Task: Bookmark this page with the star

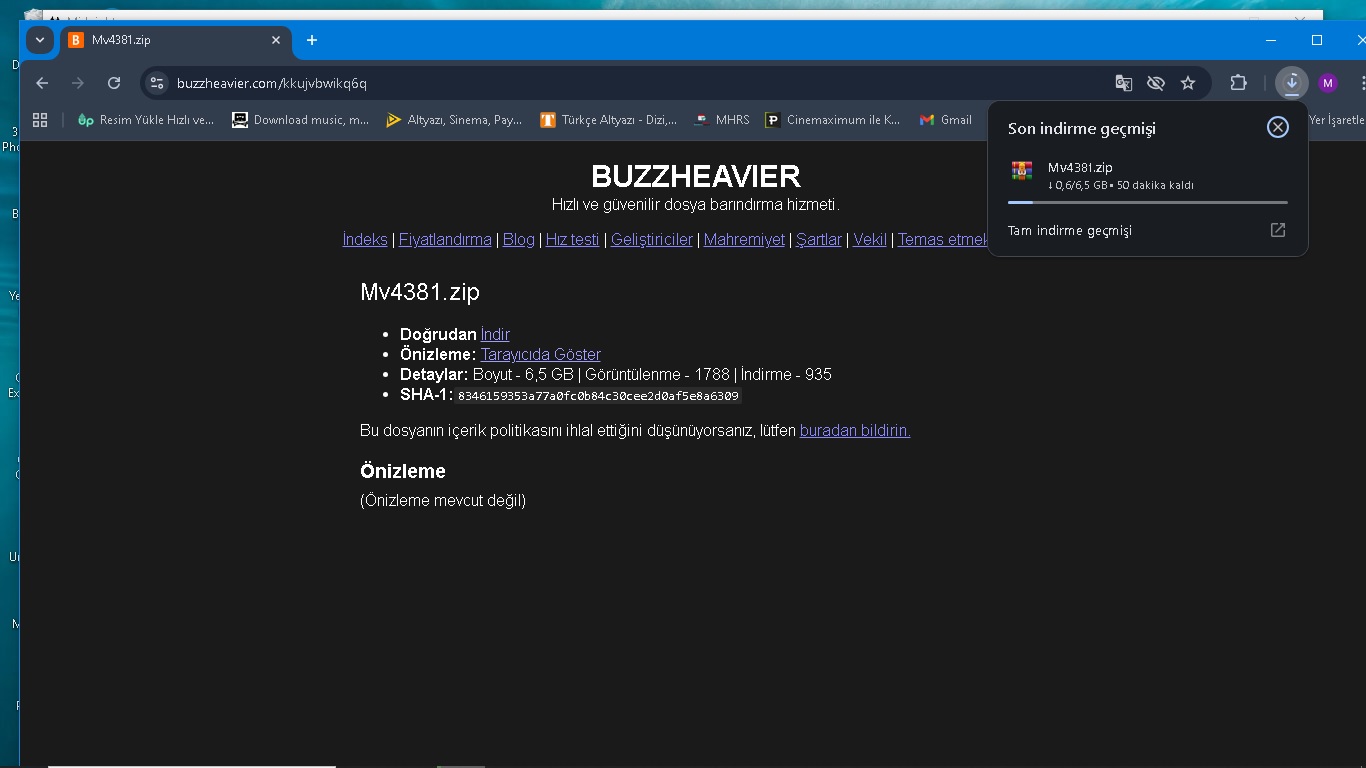Action: pos(1188,83)
